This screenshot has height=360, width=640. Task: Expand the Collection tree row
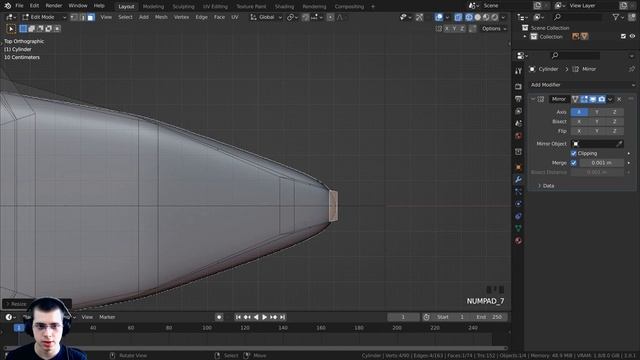[525, 37]
